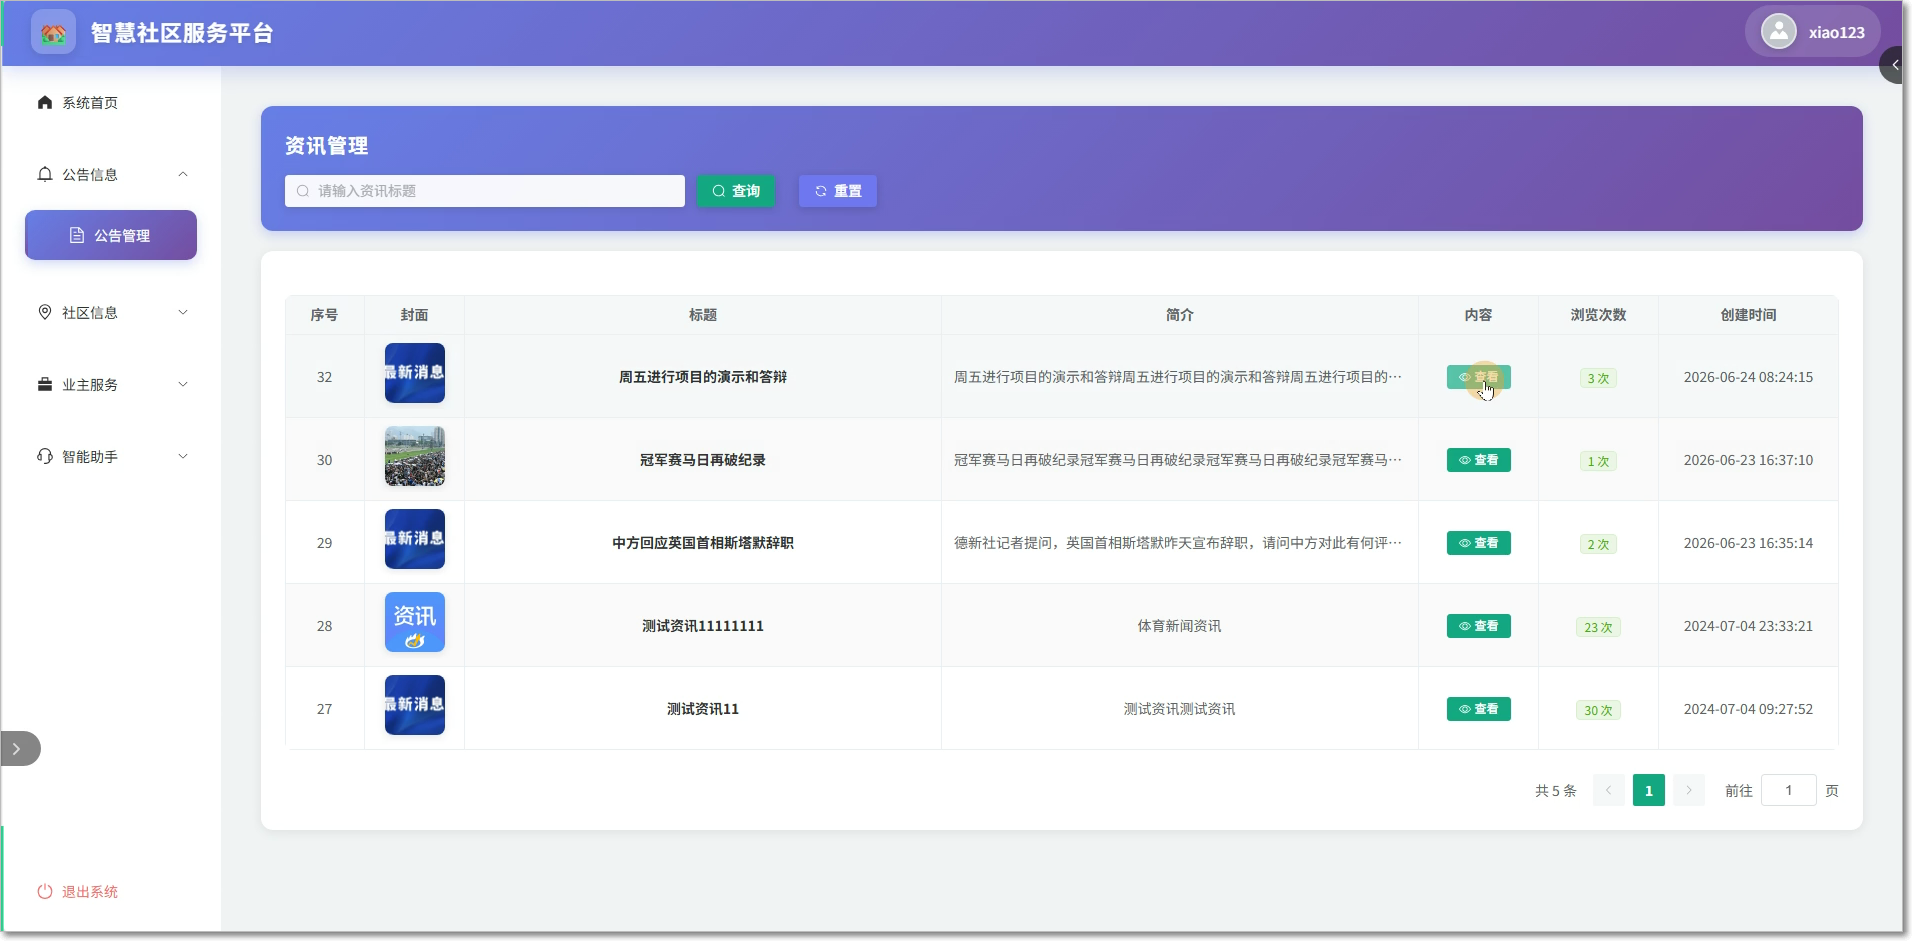Select page 1 in the pagination
The image size is (1912, 941).
(1648, 790)
